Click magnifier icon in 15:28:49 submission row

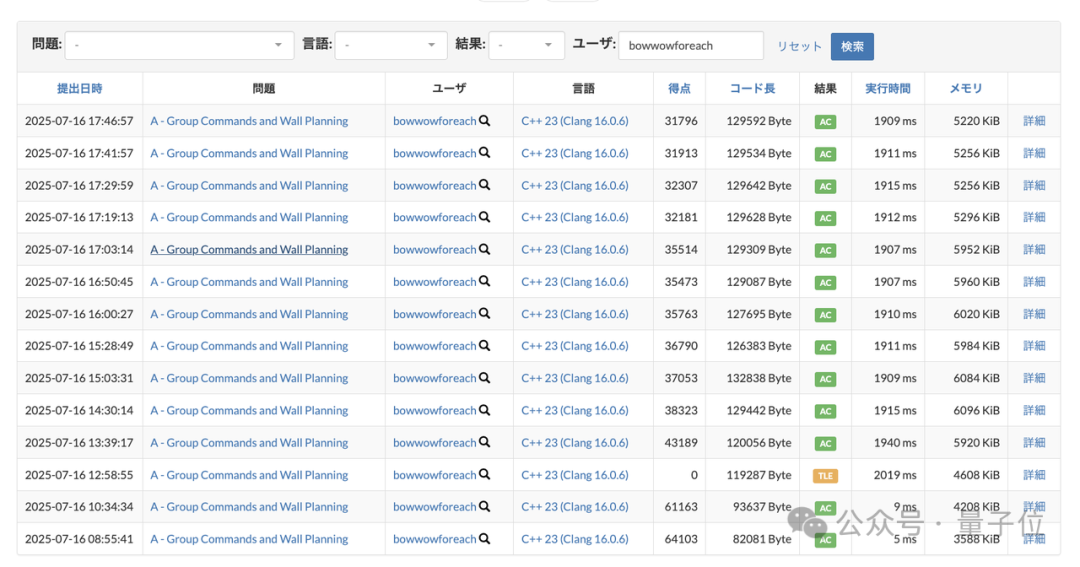click(x=485, y=346)
